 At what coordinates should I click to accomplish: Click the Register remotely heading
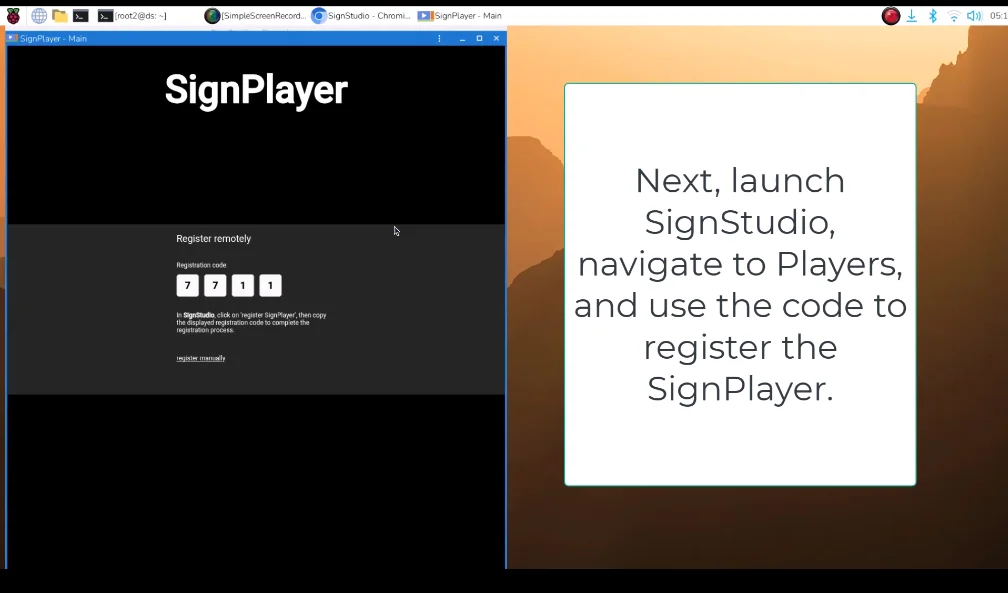213,239
